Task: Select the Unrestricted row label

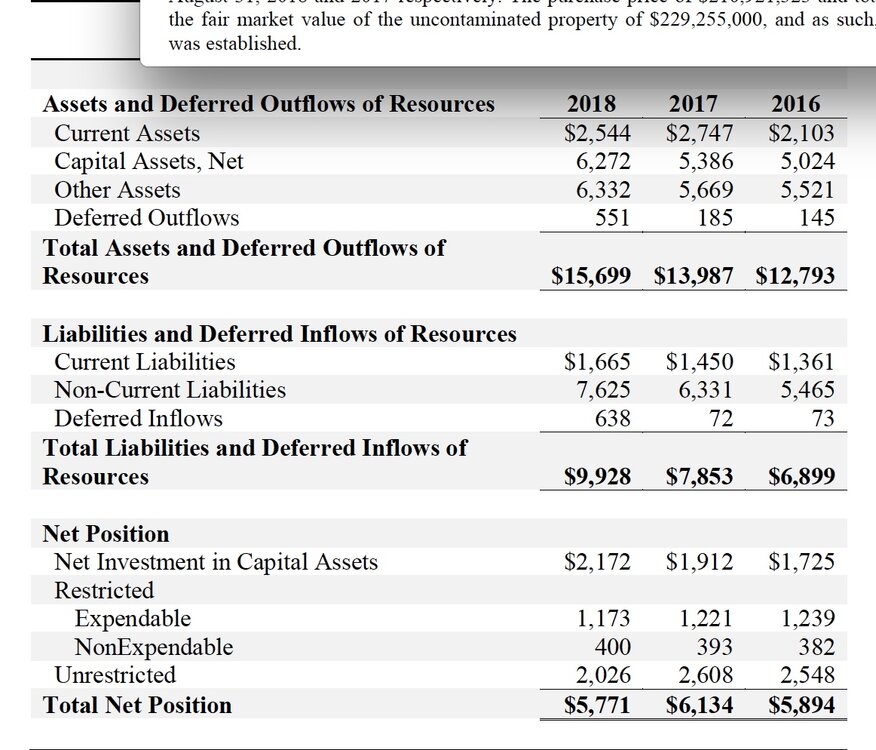Action: click(x=115, y=675)
